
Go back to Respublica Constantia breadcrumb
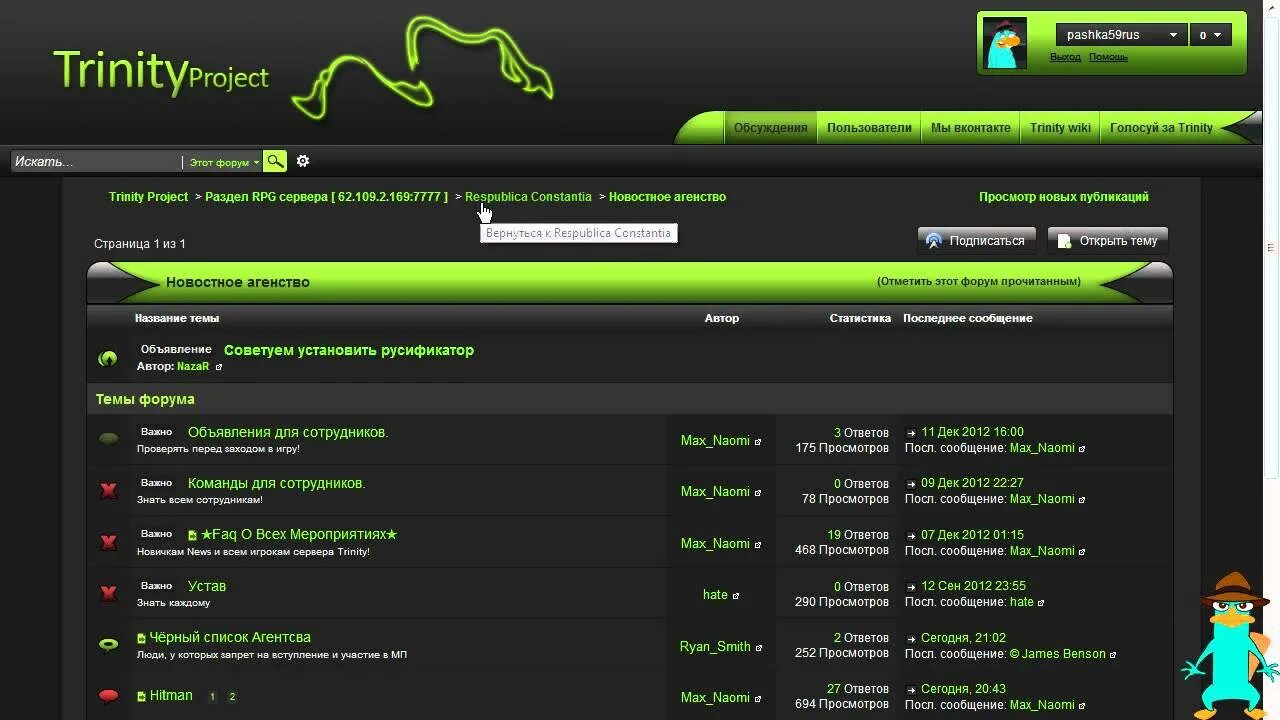[528, 197]
